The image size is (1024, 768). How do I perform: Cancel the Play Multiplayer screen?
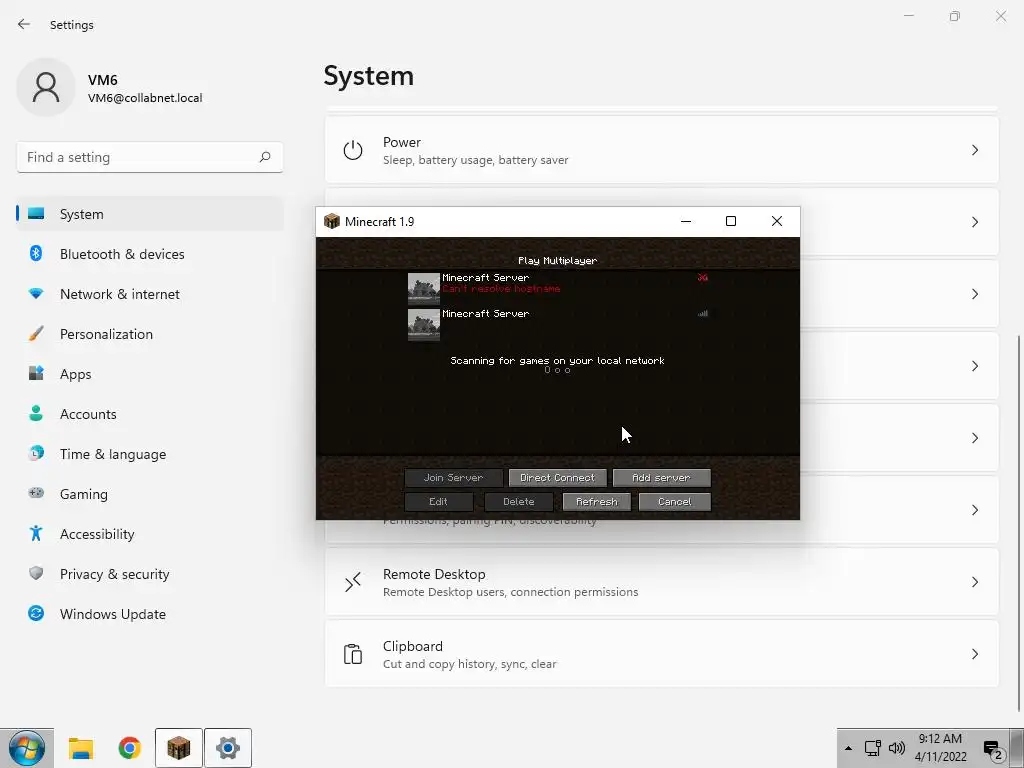point(675,502)
